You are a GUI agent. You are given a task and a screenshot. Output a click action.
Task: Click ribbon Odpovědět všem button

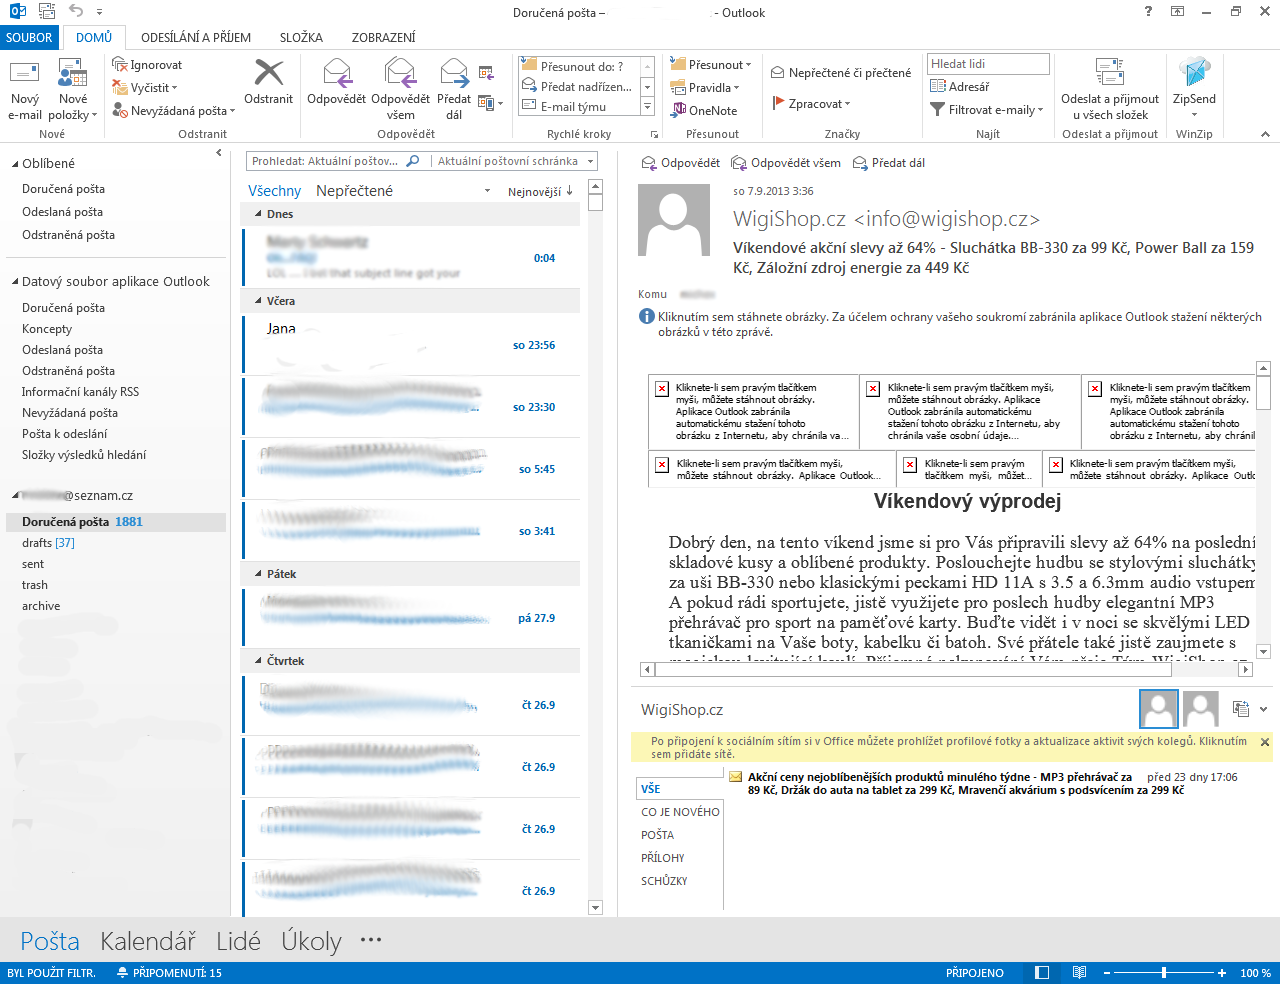click(x=400, y=90)
